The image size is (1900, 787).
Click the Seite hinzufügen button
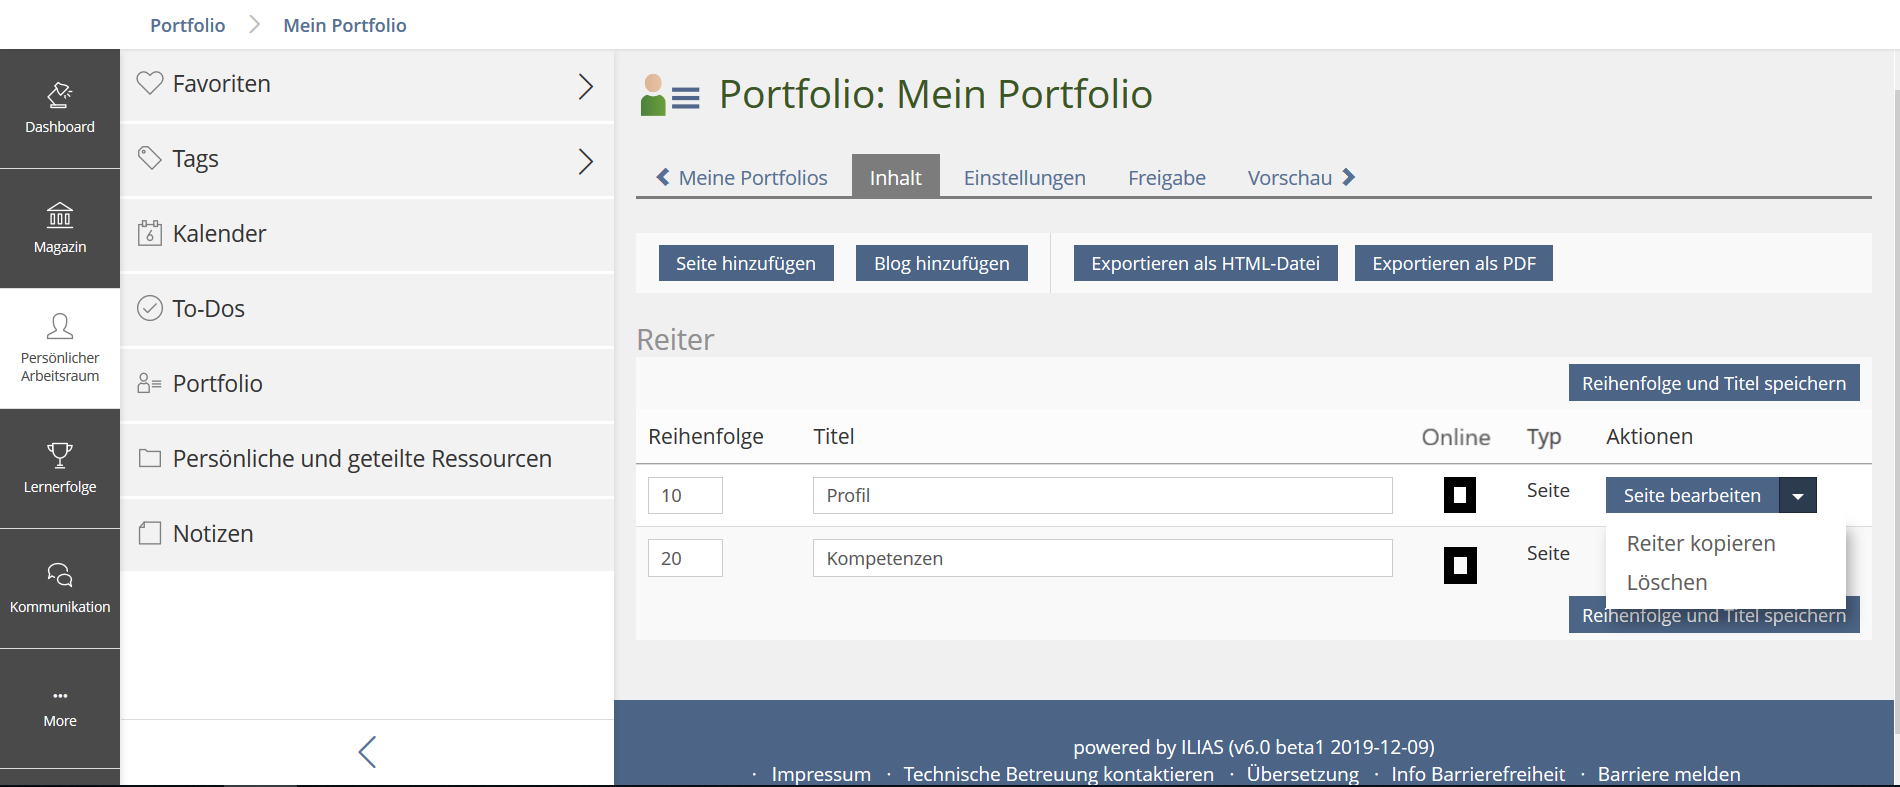pos(746,263)
